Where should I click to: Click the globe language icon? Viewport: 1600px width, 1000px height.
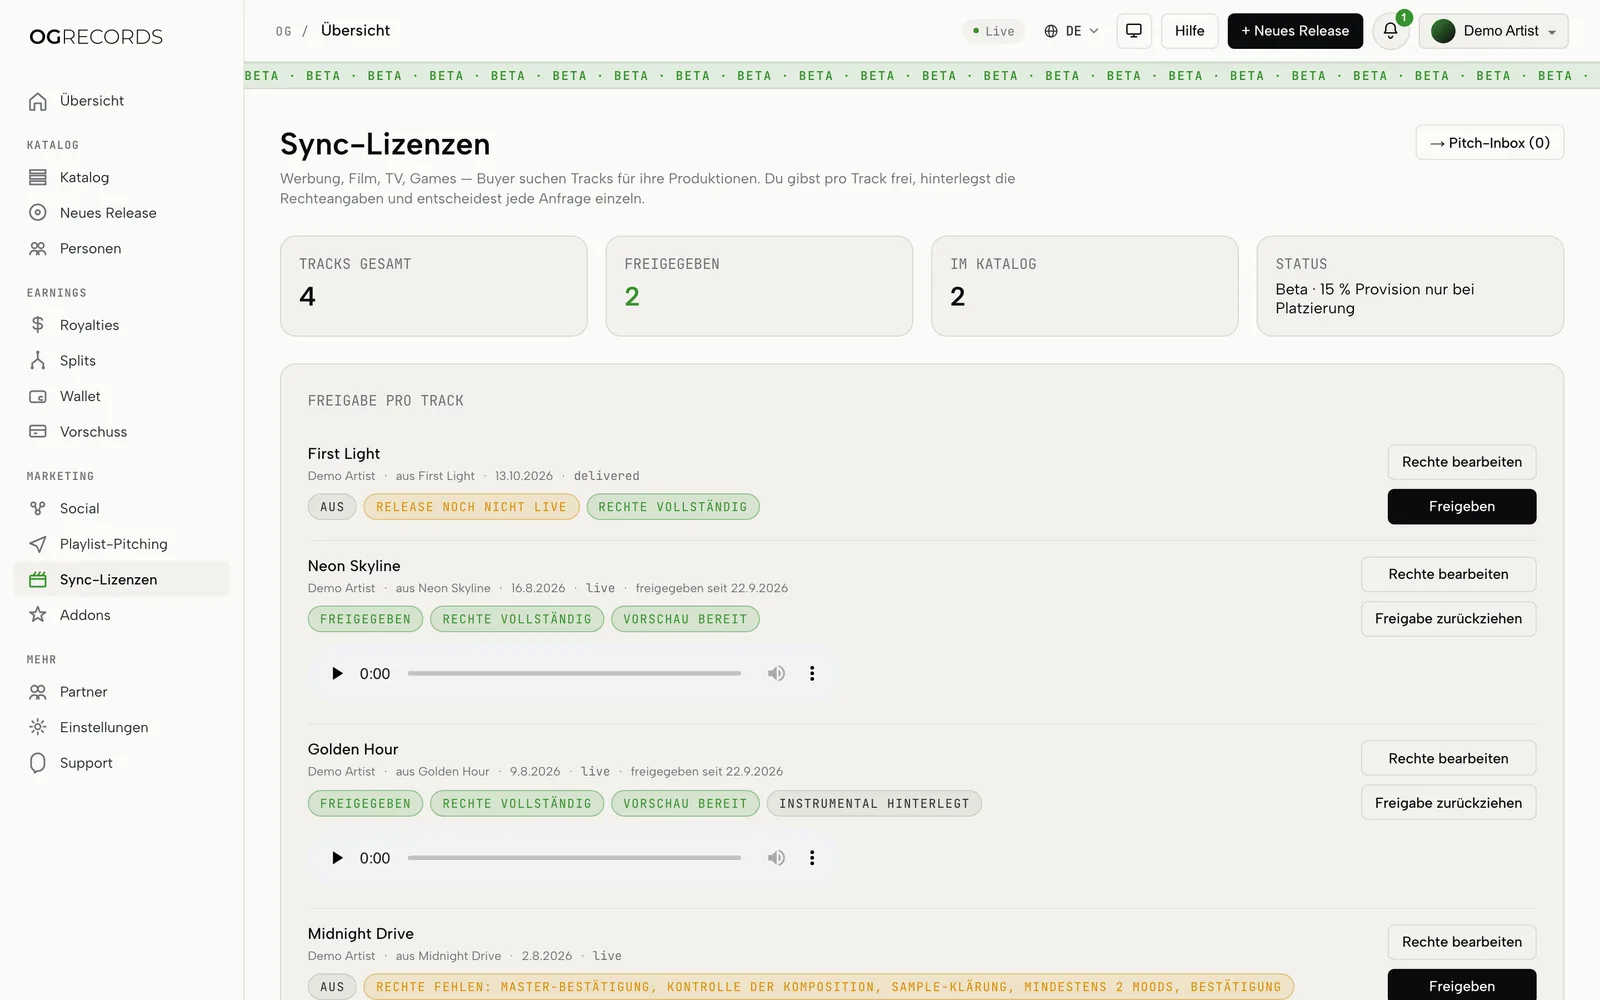point(1051,31)
